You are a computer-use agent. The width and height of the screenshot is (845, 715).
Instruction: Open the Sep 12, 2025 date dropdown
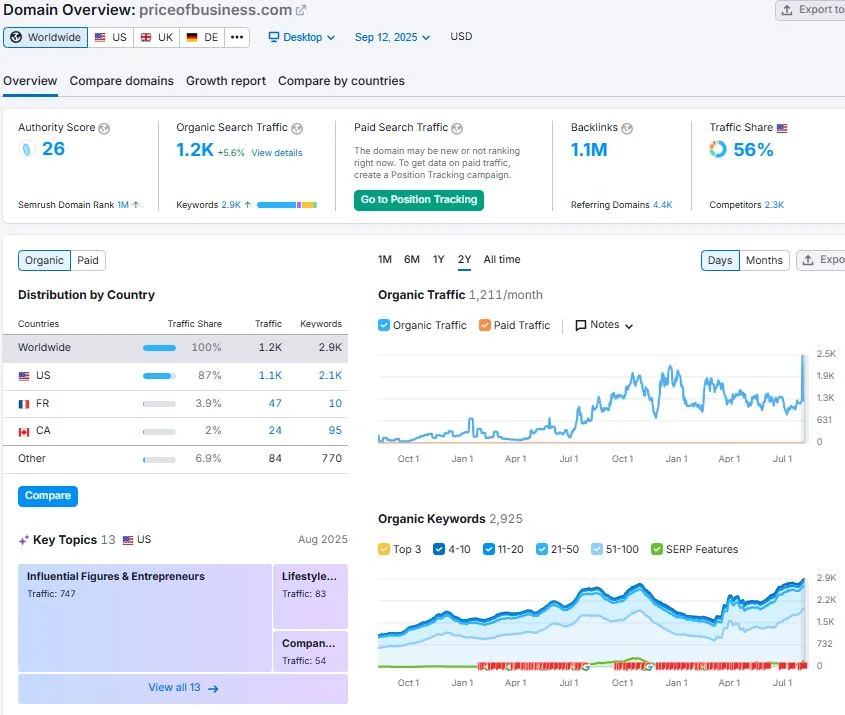coord(392,37)
